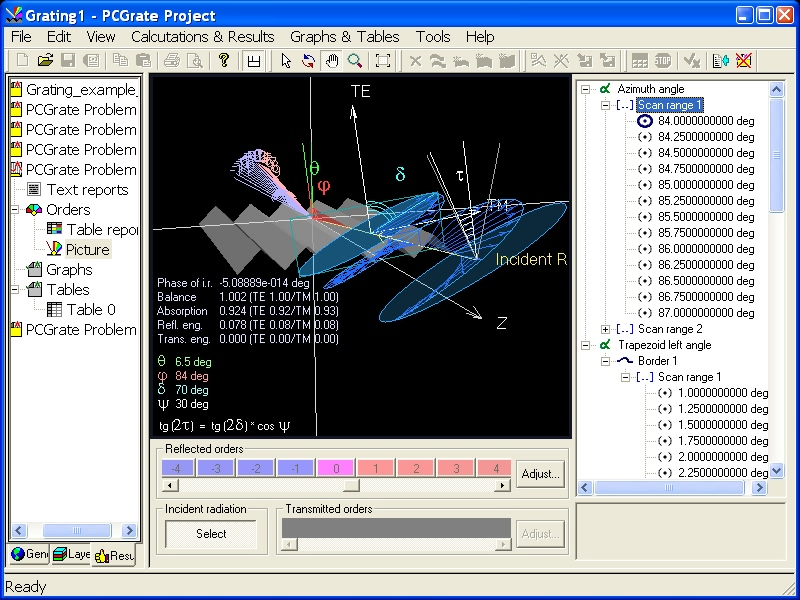The width and height of the screenshot is (800, 600).
Task: Open the Graphs & Tables menu
Action: pos(344,37)
